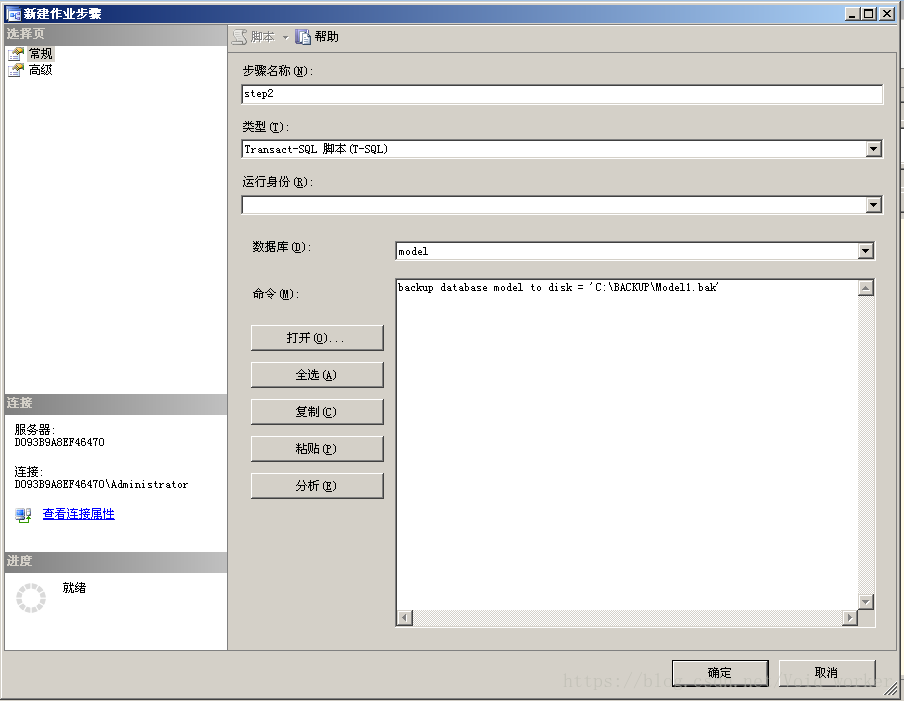Click the down arrow on command scrollbar
904x701 pixels.
(x=865, y=603)
